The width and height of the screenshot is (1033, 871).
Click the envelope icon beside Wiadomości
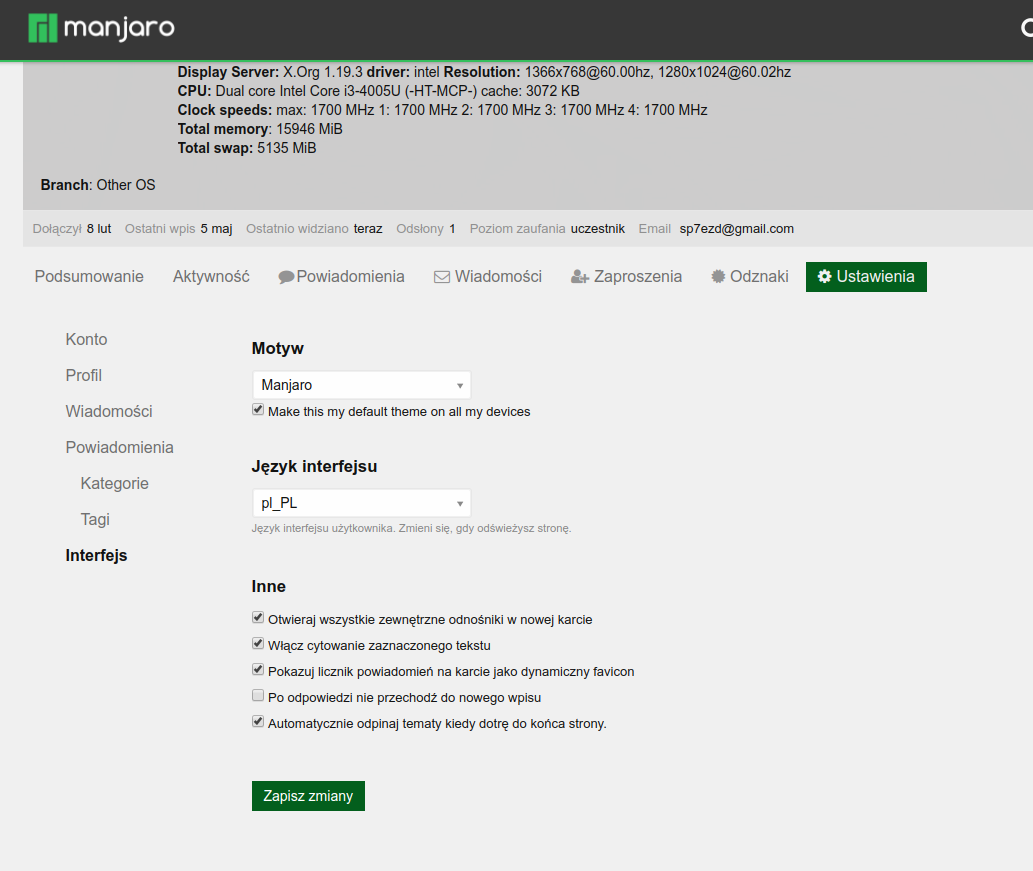(441, 277)
